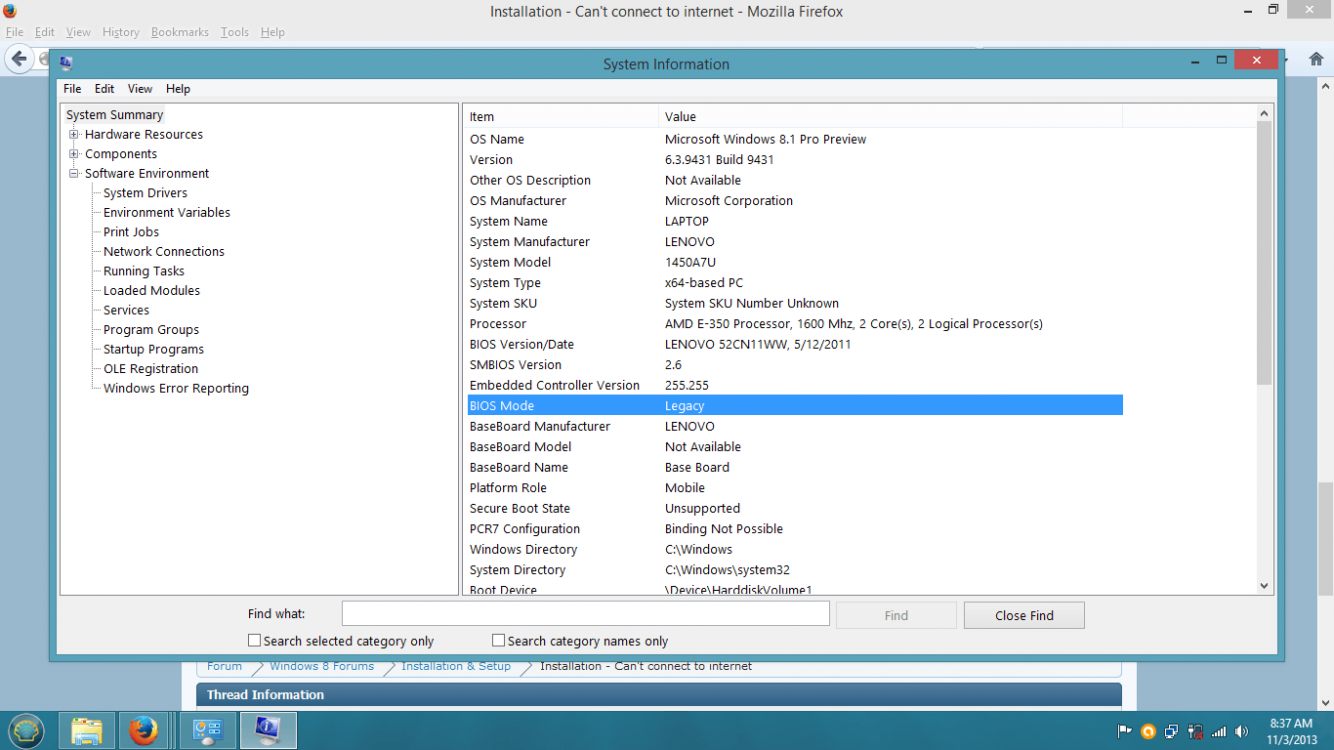
Task: Select System Drivers in tree
Action: pos(145,193)
